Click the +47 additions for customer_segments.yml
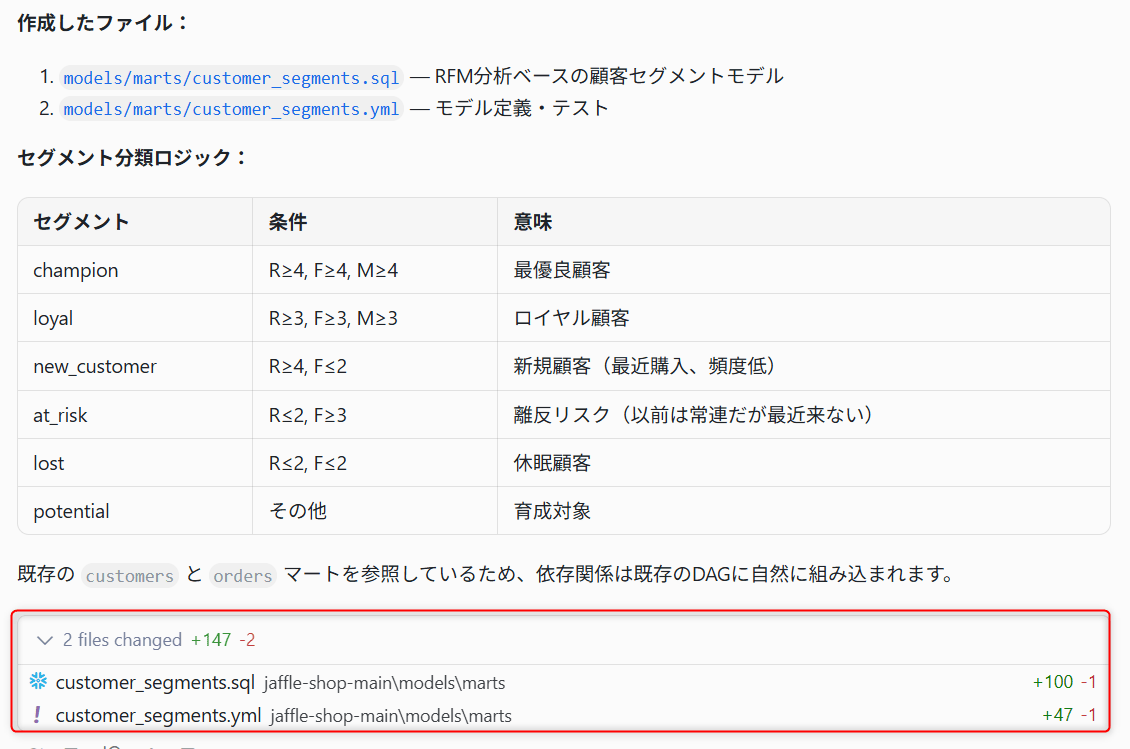This screenshot has height=749, width=1130. tap(1058, 715)
